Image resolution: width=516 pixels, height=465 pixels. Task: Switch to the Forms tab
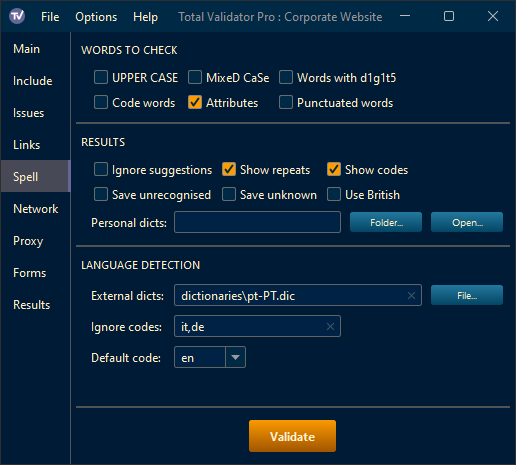point(35,273)
